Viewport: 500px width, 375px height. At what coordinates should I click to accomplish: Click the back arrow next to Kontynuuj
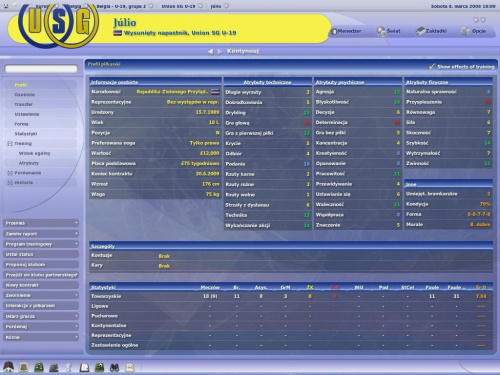tap(210, 52)
